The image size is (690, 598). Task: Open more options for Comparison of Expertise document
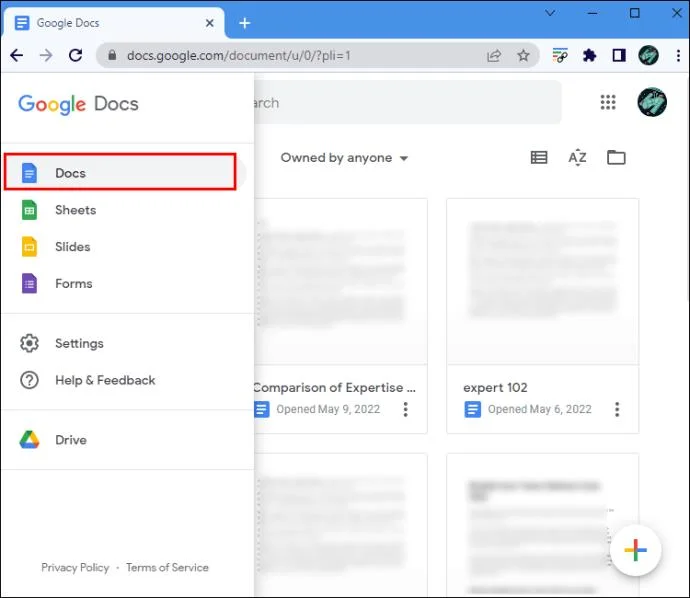(x=405, y=409)
